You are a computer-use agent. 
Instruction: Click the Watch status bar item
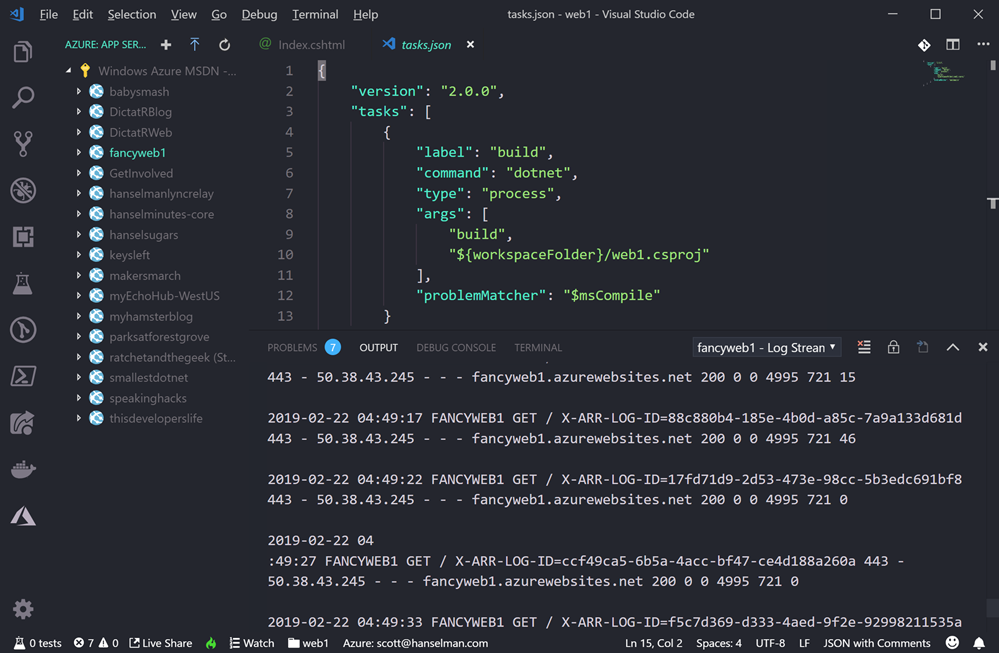[x=252, y=643]
